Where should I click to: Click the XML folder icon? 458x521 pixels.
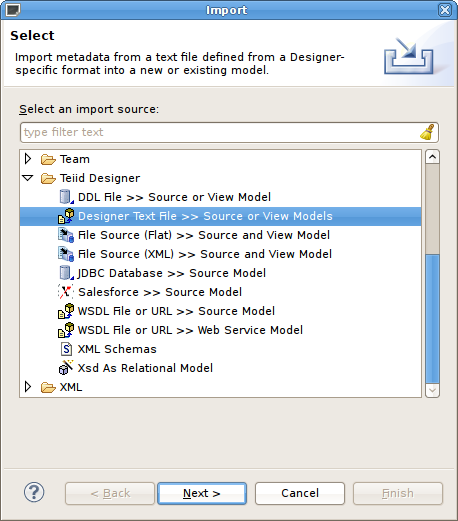48,387
